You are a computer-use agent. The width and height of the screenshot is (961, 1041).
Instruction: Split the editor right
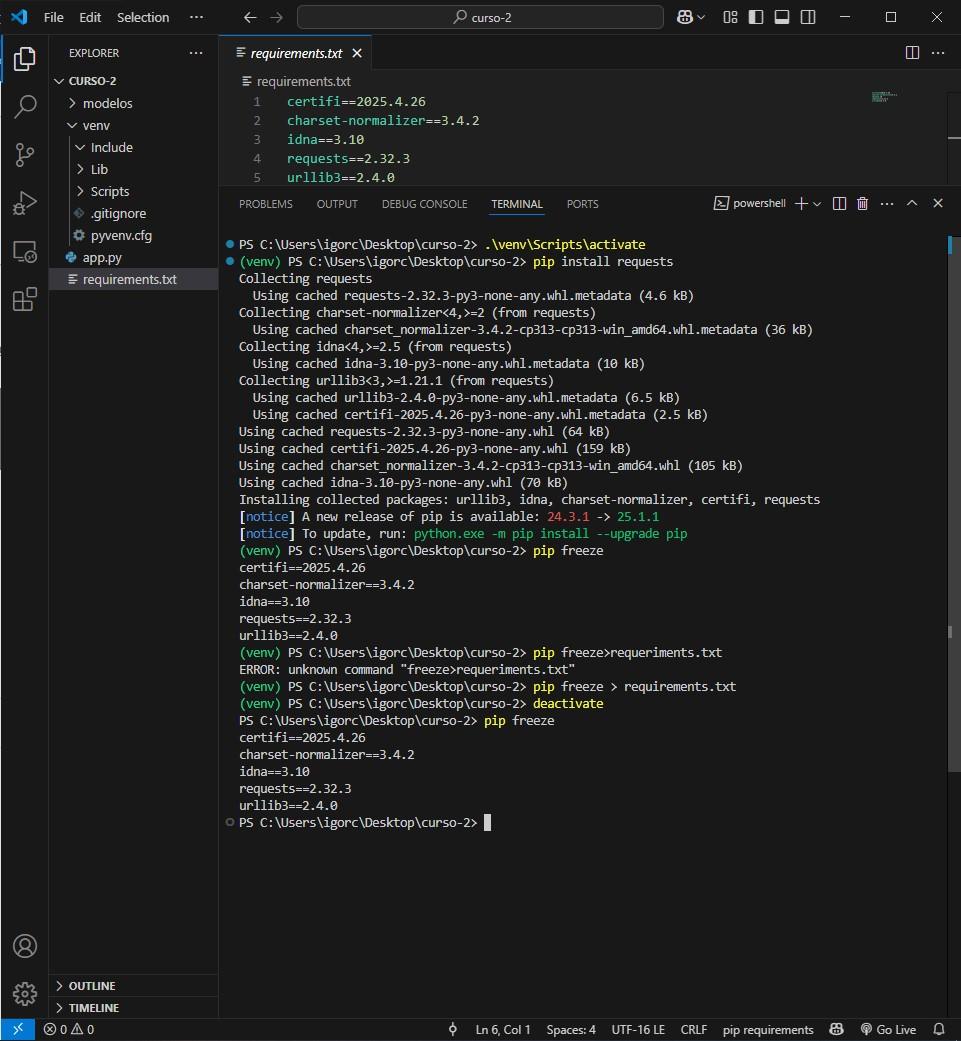point(913,53)
